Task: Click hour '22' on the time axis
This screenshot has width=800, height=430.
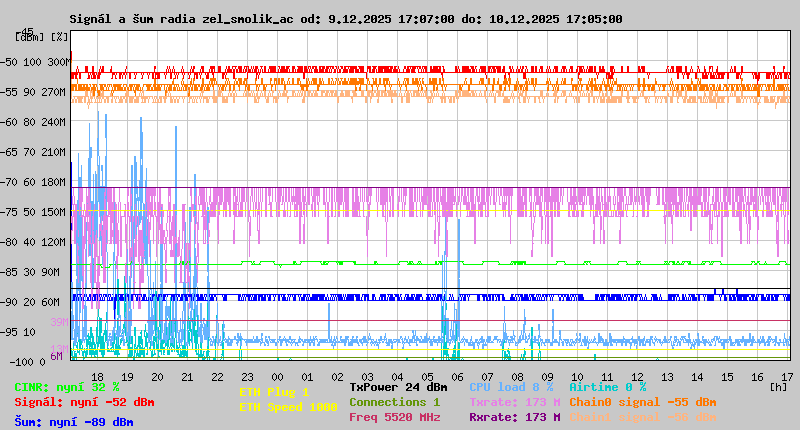Action: pyautogui.click(x=217, y=377)
